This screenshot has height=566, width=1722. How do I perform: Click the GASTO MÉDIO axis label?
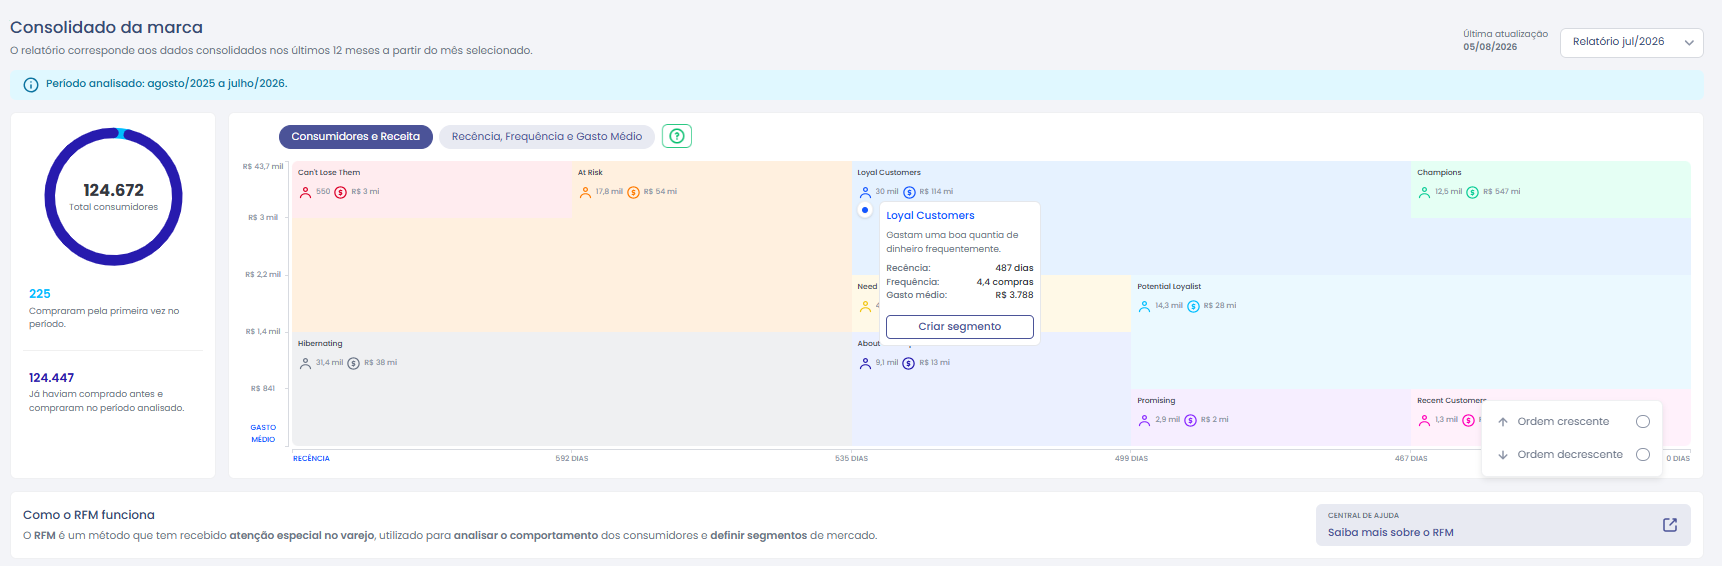(263, 434)
